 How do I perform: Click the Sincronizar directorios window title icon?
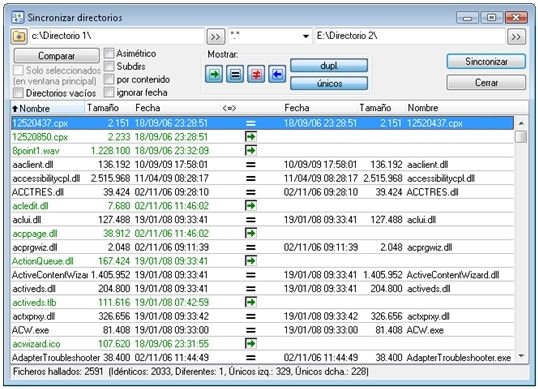click(17, 17)
